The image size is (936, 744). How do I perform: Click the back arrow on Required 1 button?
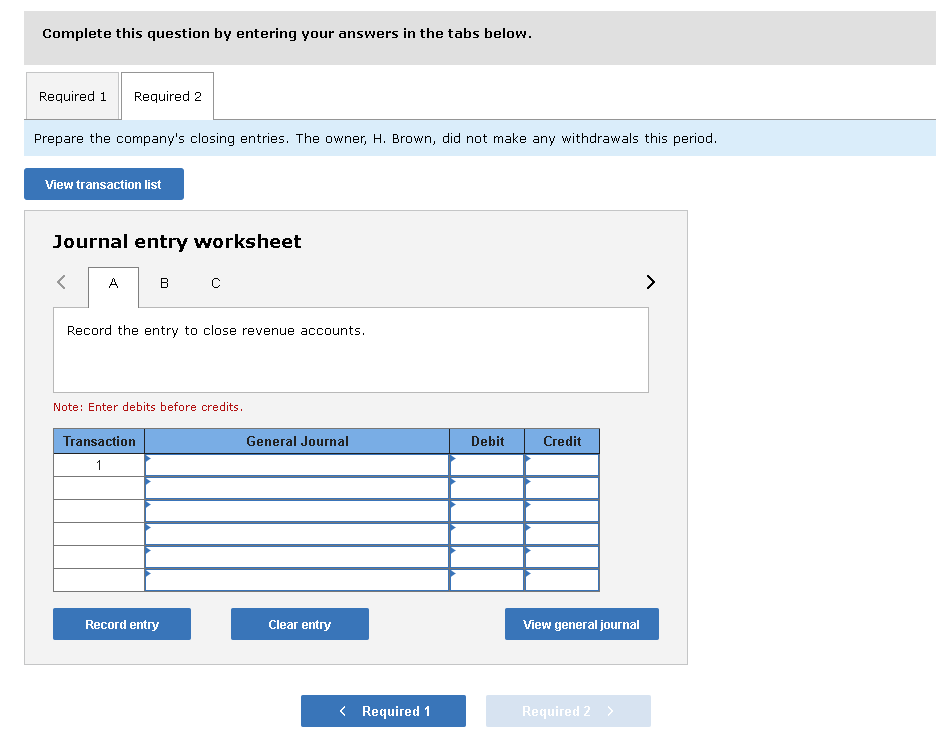click(x=344, y=711)
